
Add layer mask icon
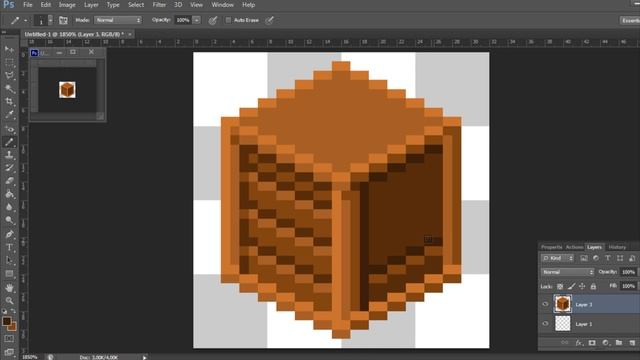click(592, 343)
